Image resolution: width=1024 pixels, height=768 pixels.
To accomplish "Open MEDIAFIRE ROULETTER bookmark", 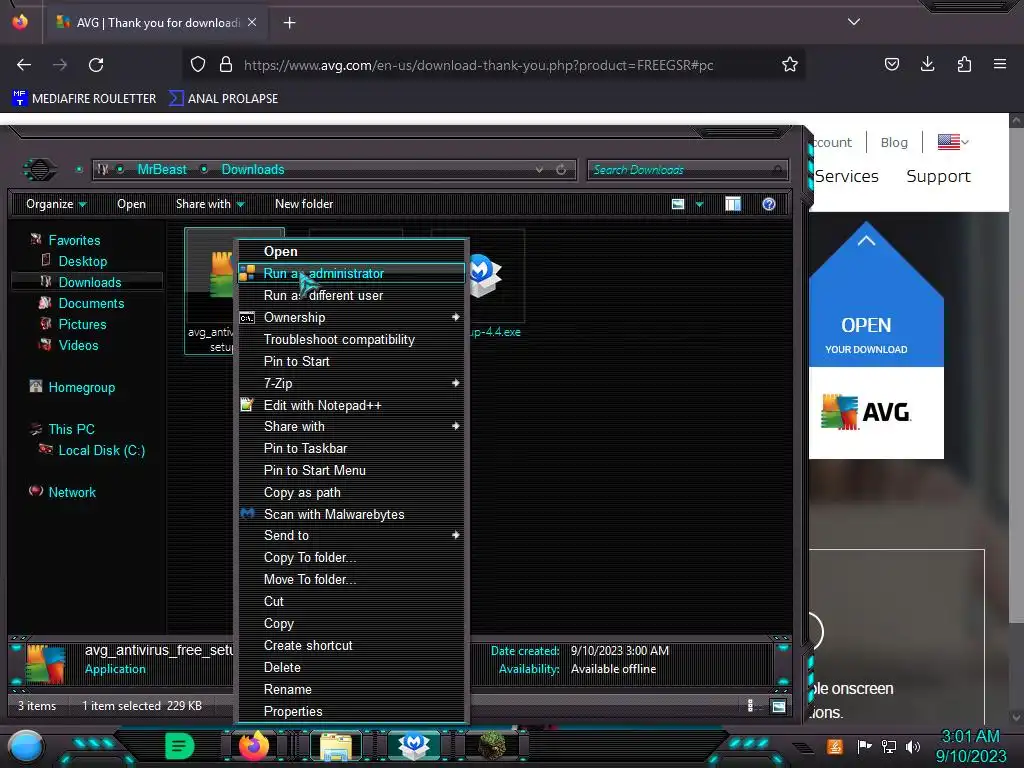I will click(x=84, y=99).
